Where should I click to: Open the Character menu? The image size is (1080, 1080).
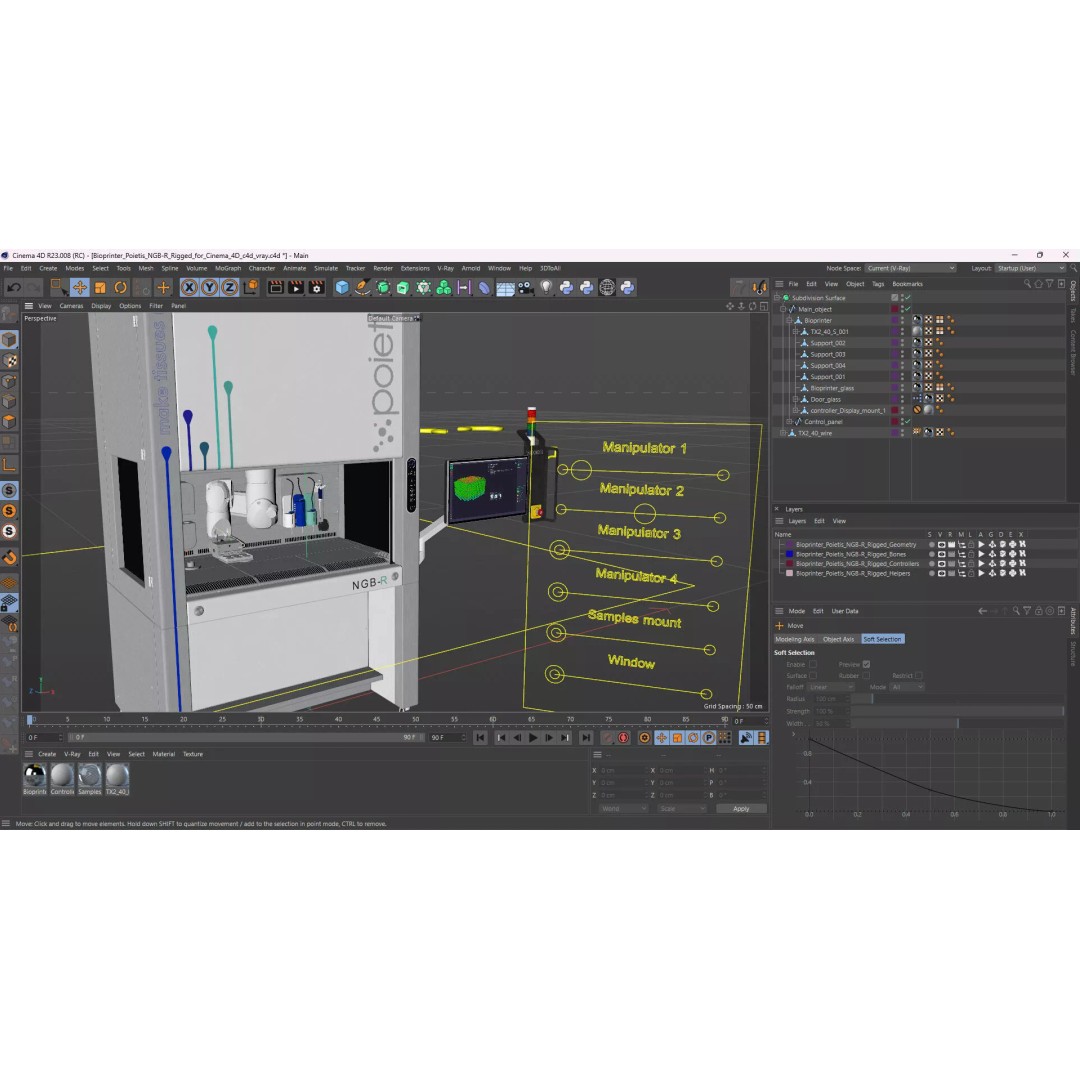pyautogui.click(x=262, y=269)
